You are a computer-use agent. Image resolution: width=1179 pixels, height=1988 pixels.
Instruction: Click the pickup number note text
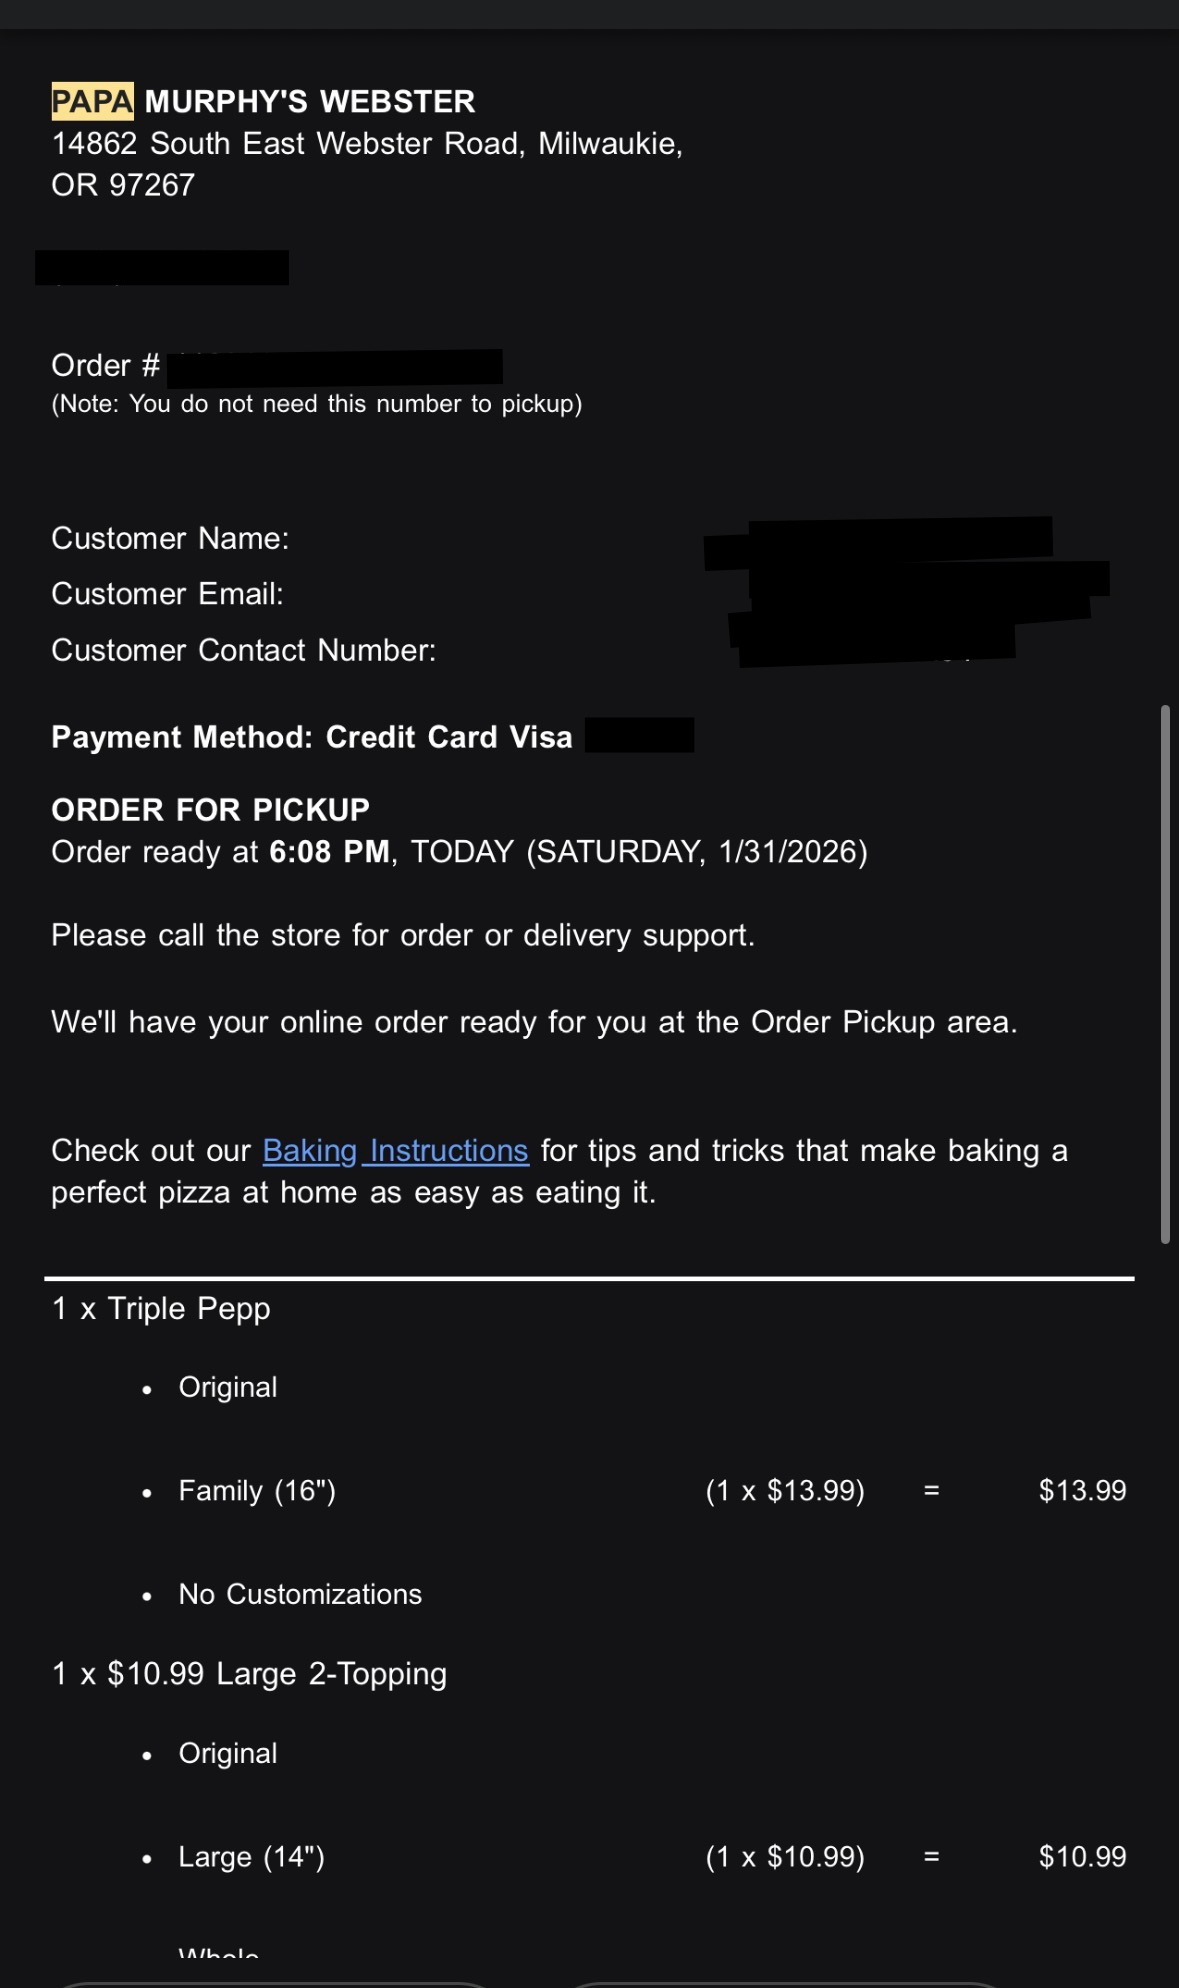pos(316,404)
